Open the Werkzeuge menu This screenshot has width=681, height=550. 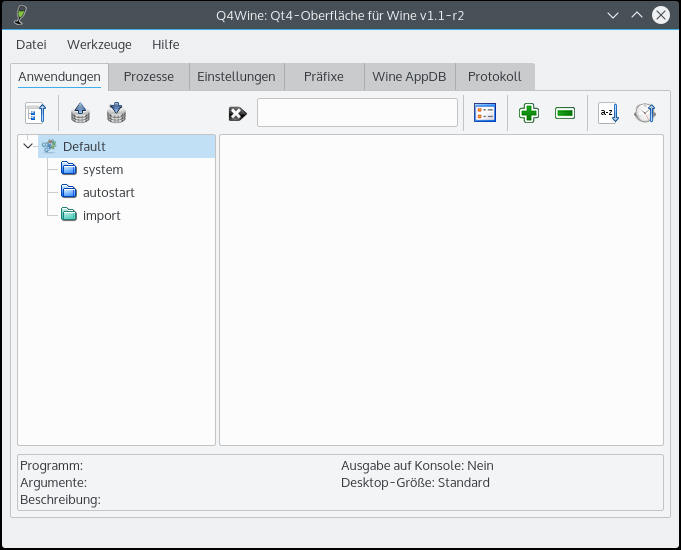pos(99,45)
